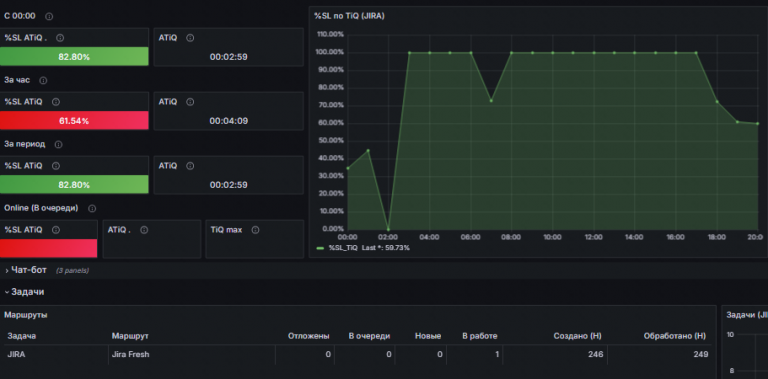The height and width of the screenshot is (379, 768).
Task: Click the '(3 panels)' label next to Чат-бот
Action: click(x=72, y=271)
